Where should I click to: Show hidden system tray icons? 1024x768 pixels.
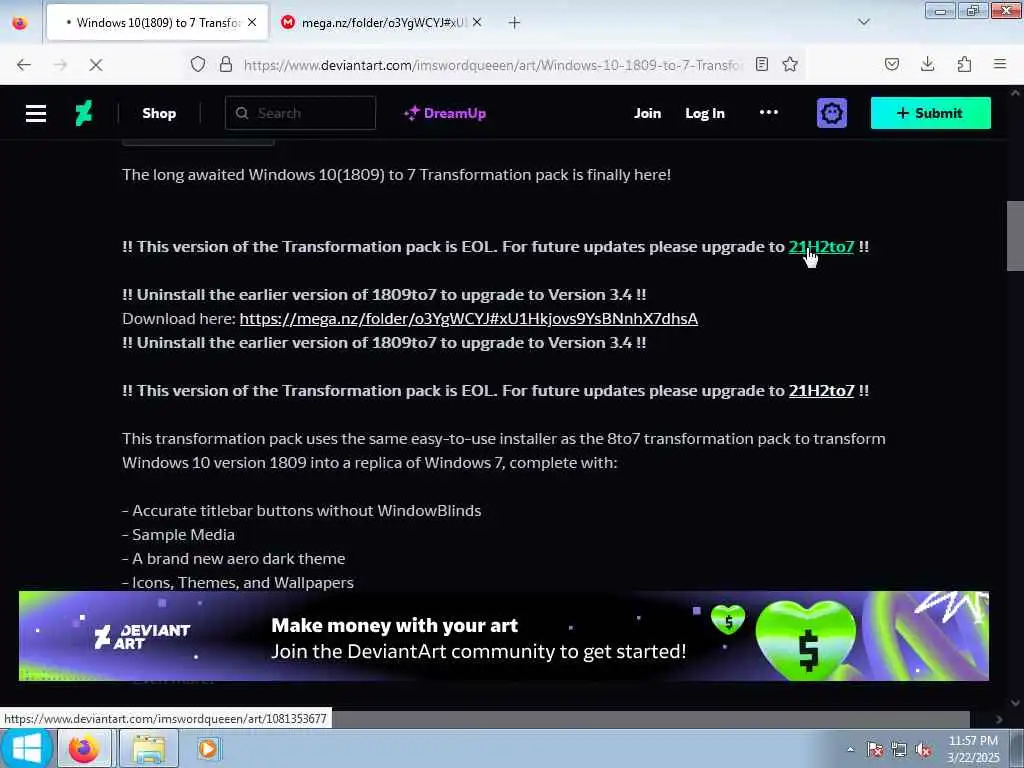point(850,749)
